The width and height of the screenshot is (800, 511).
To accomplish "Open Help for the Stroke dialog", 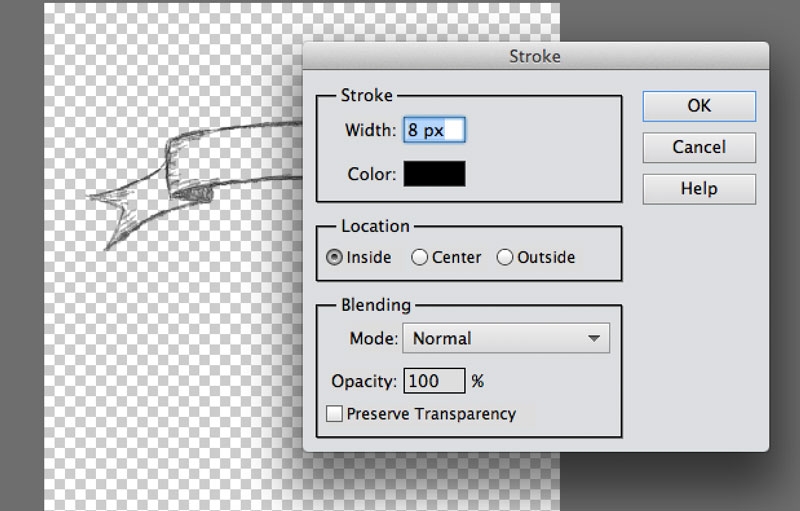I will coord(699,189).
